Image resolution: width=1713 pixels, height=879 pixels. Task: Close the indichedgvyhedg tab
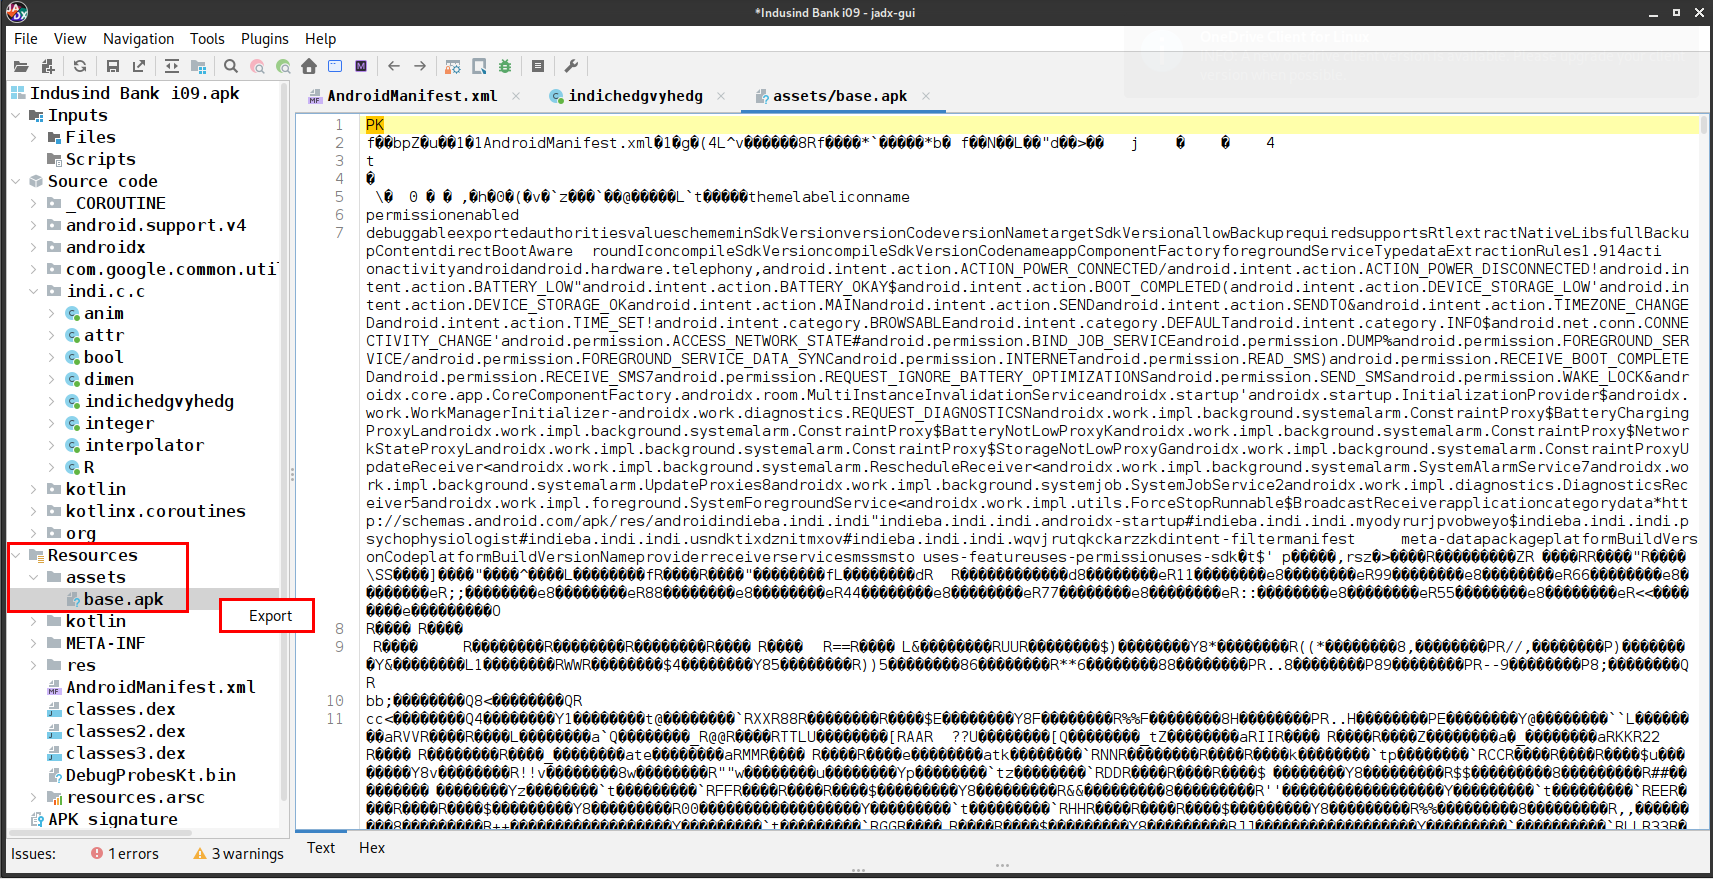pos(722,96)
